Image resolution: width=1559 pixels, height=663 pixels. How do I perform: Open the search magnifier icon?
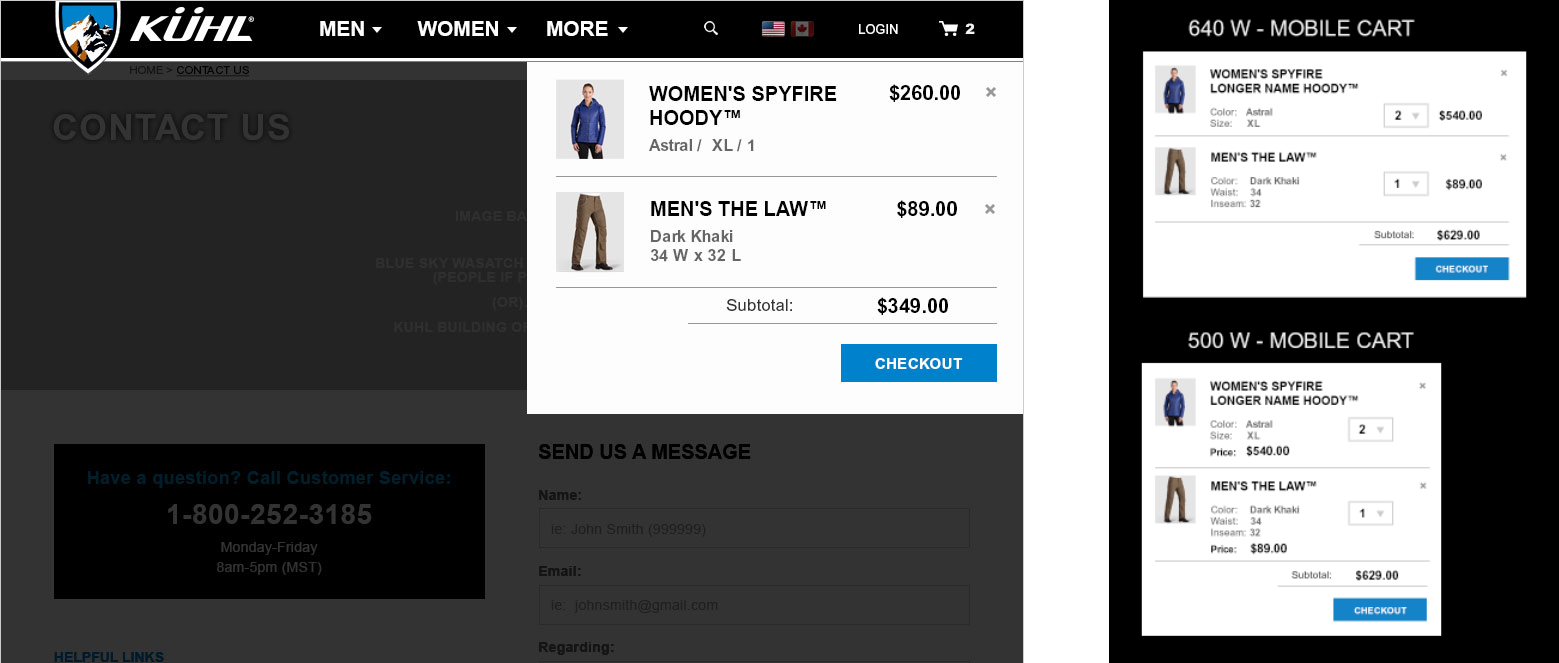click(x=711, y=29)
